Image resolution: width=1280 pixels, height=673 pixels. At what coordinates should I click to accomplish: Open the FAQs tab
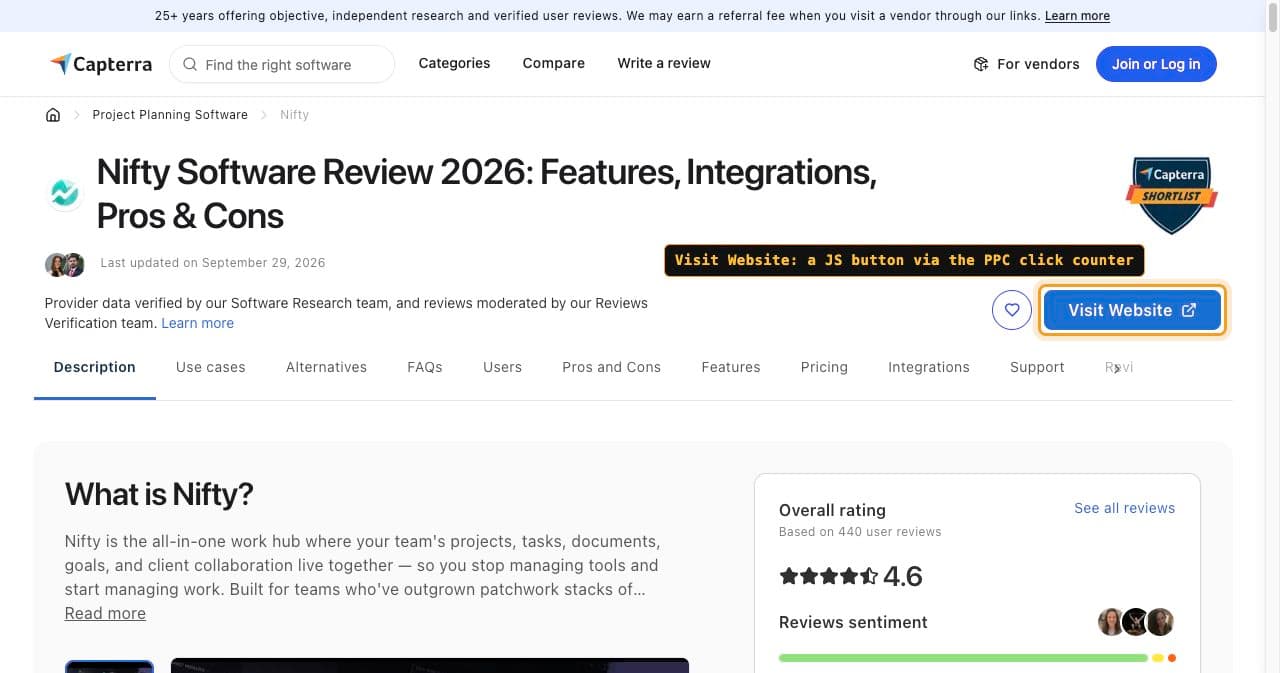pyautogui.click(x=425, y=367)
